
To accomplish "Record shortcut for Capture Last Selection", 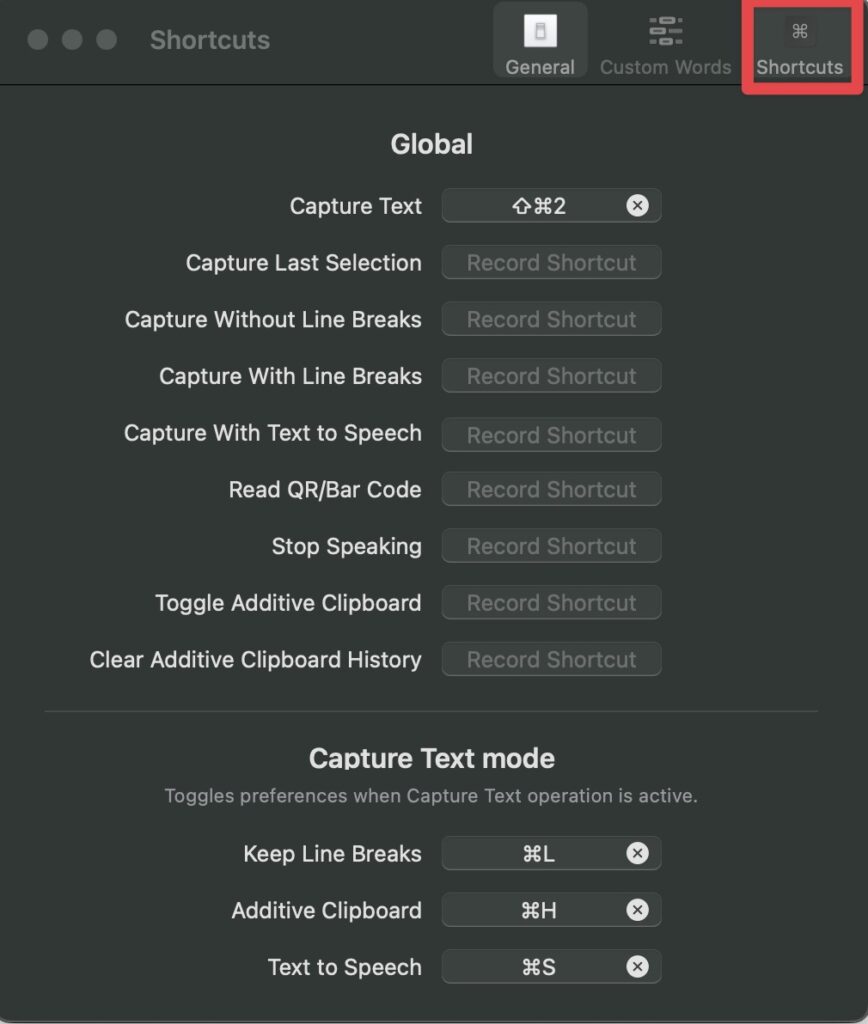I will point(551,263).
